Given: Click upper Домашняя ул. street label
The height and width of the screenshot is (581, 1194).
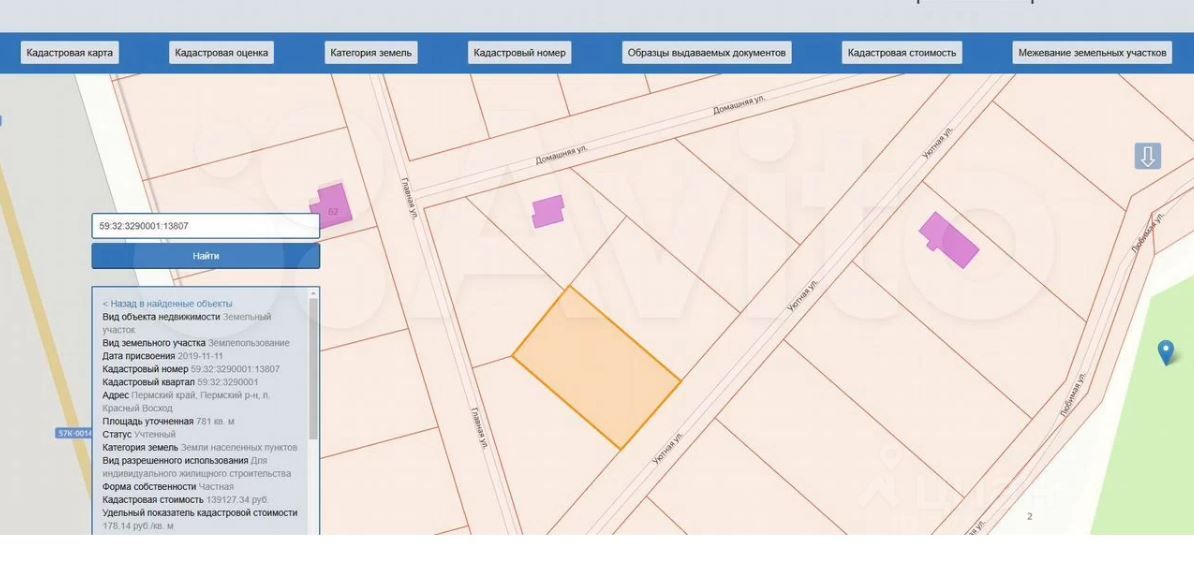Looking at the screenshot, I should [739, 105].
